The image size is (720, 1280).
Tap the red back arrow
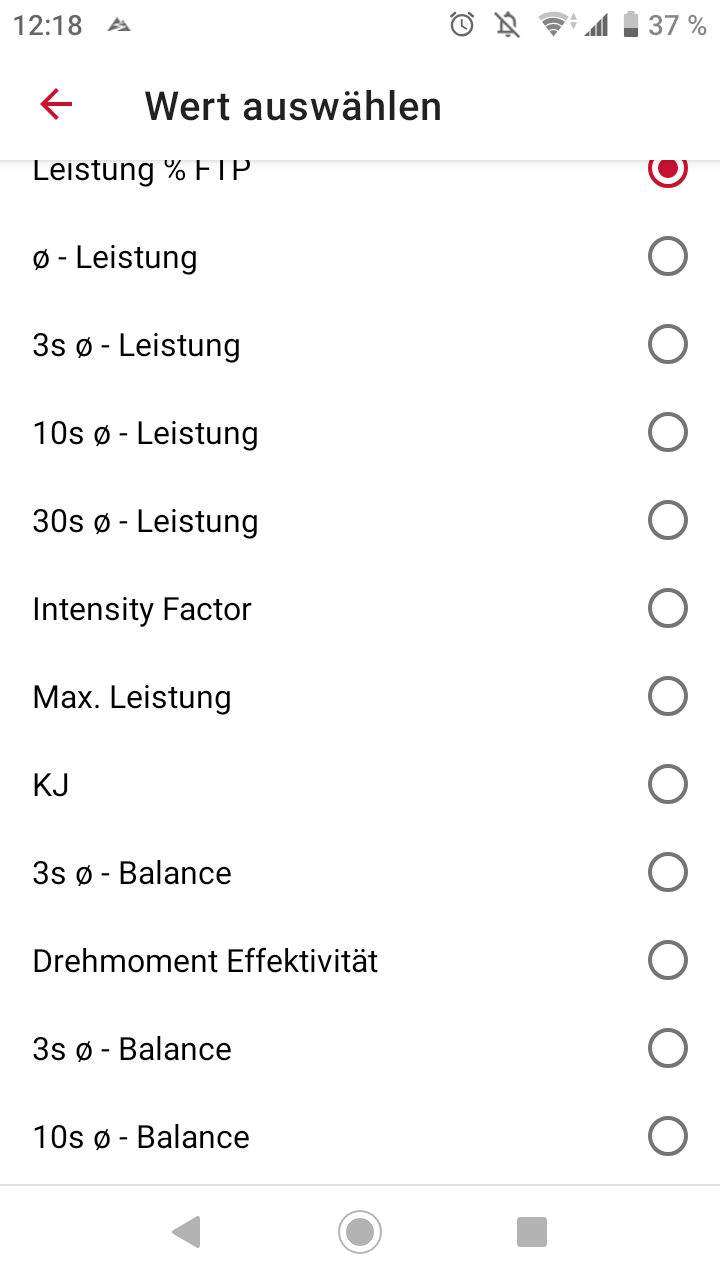[56, 105]
